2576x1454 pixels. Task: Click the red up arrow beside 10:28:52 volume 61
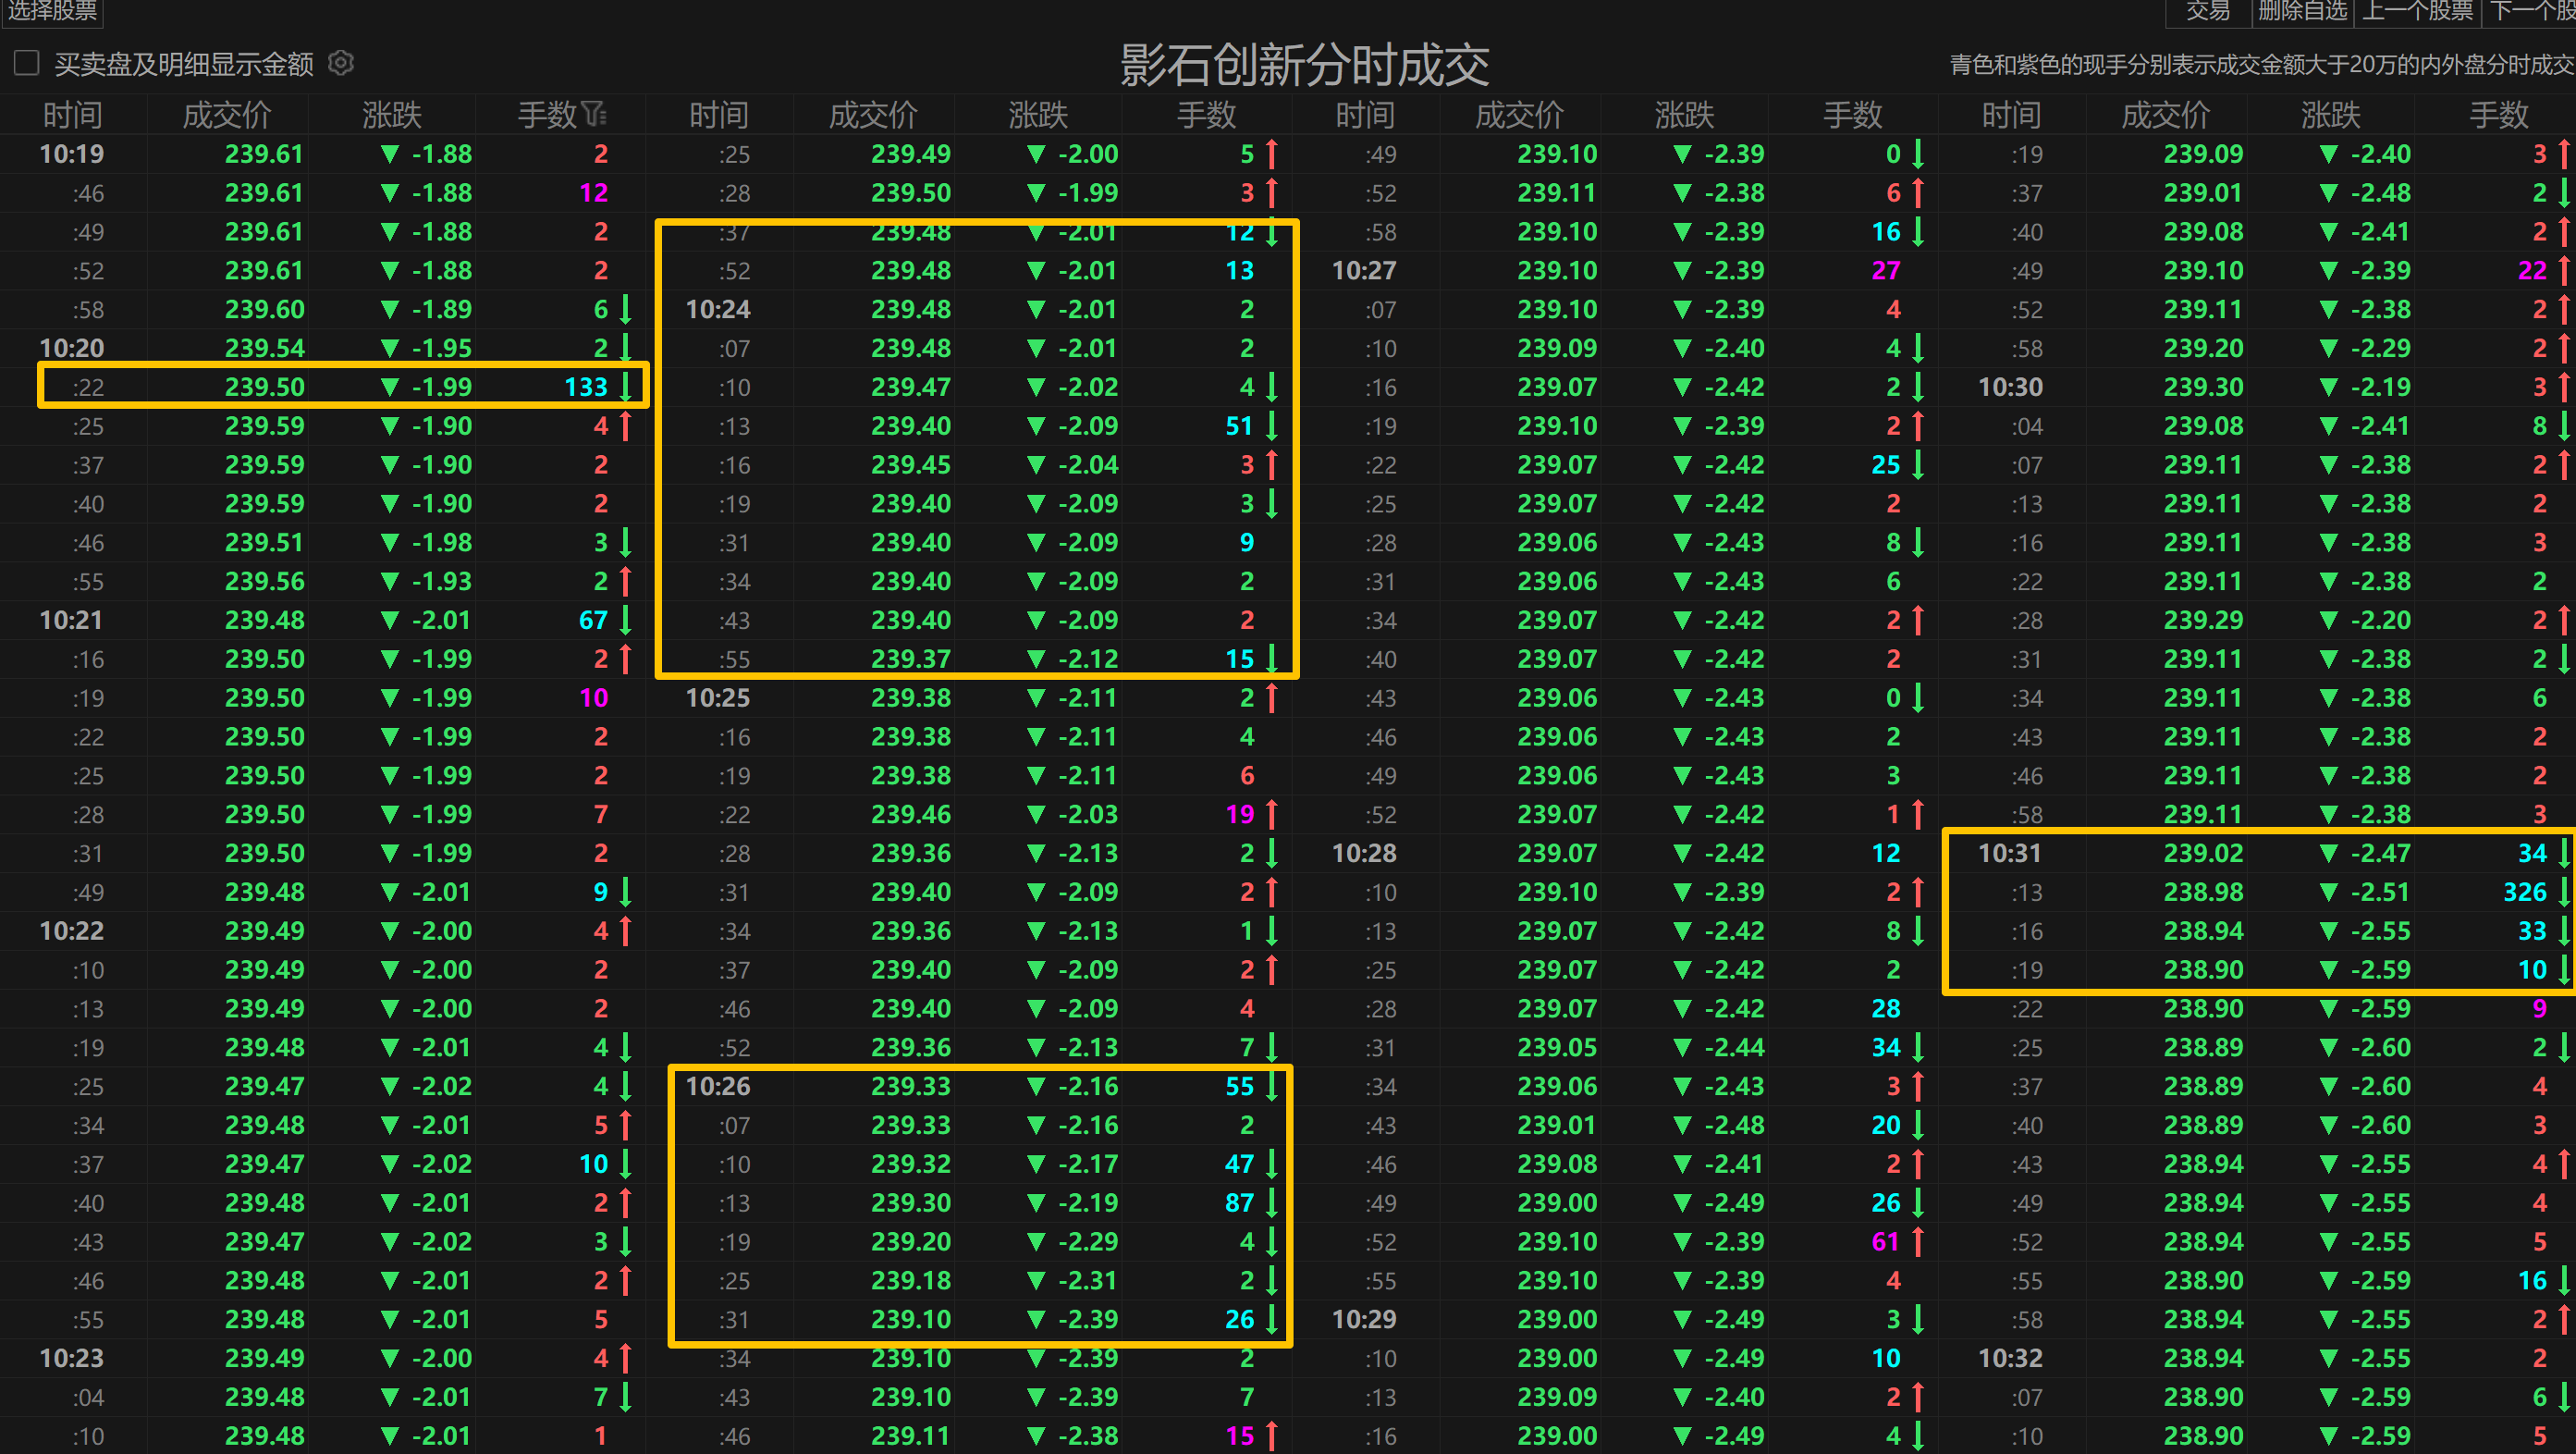tap(1918, 1242)
